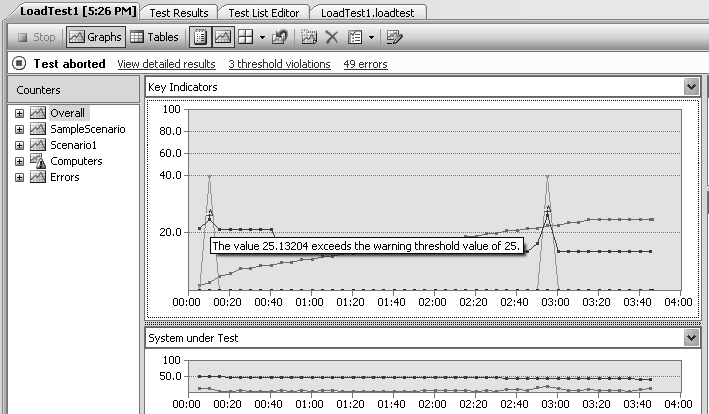The width and height of the screenshot is (709, 414).
Task: Click the four-pane graph layout icon
Action: click(x=246, y=37)
